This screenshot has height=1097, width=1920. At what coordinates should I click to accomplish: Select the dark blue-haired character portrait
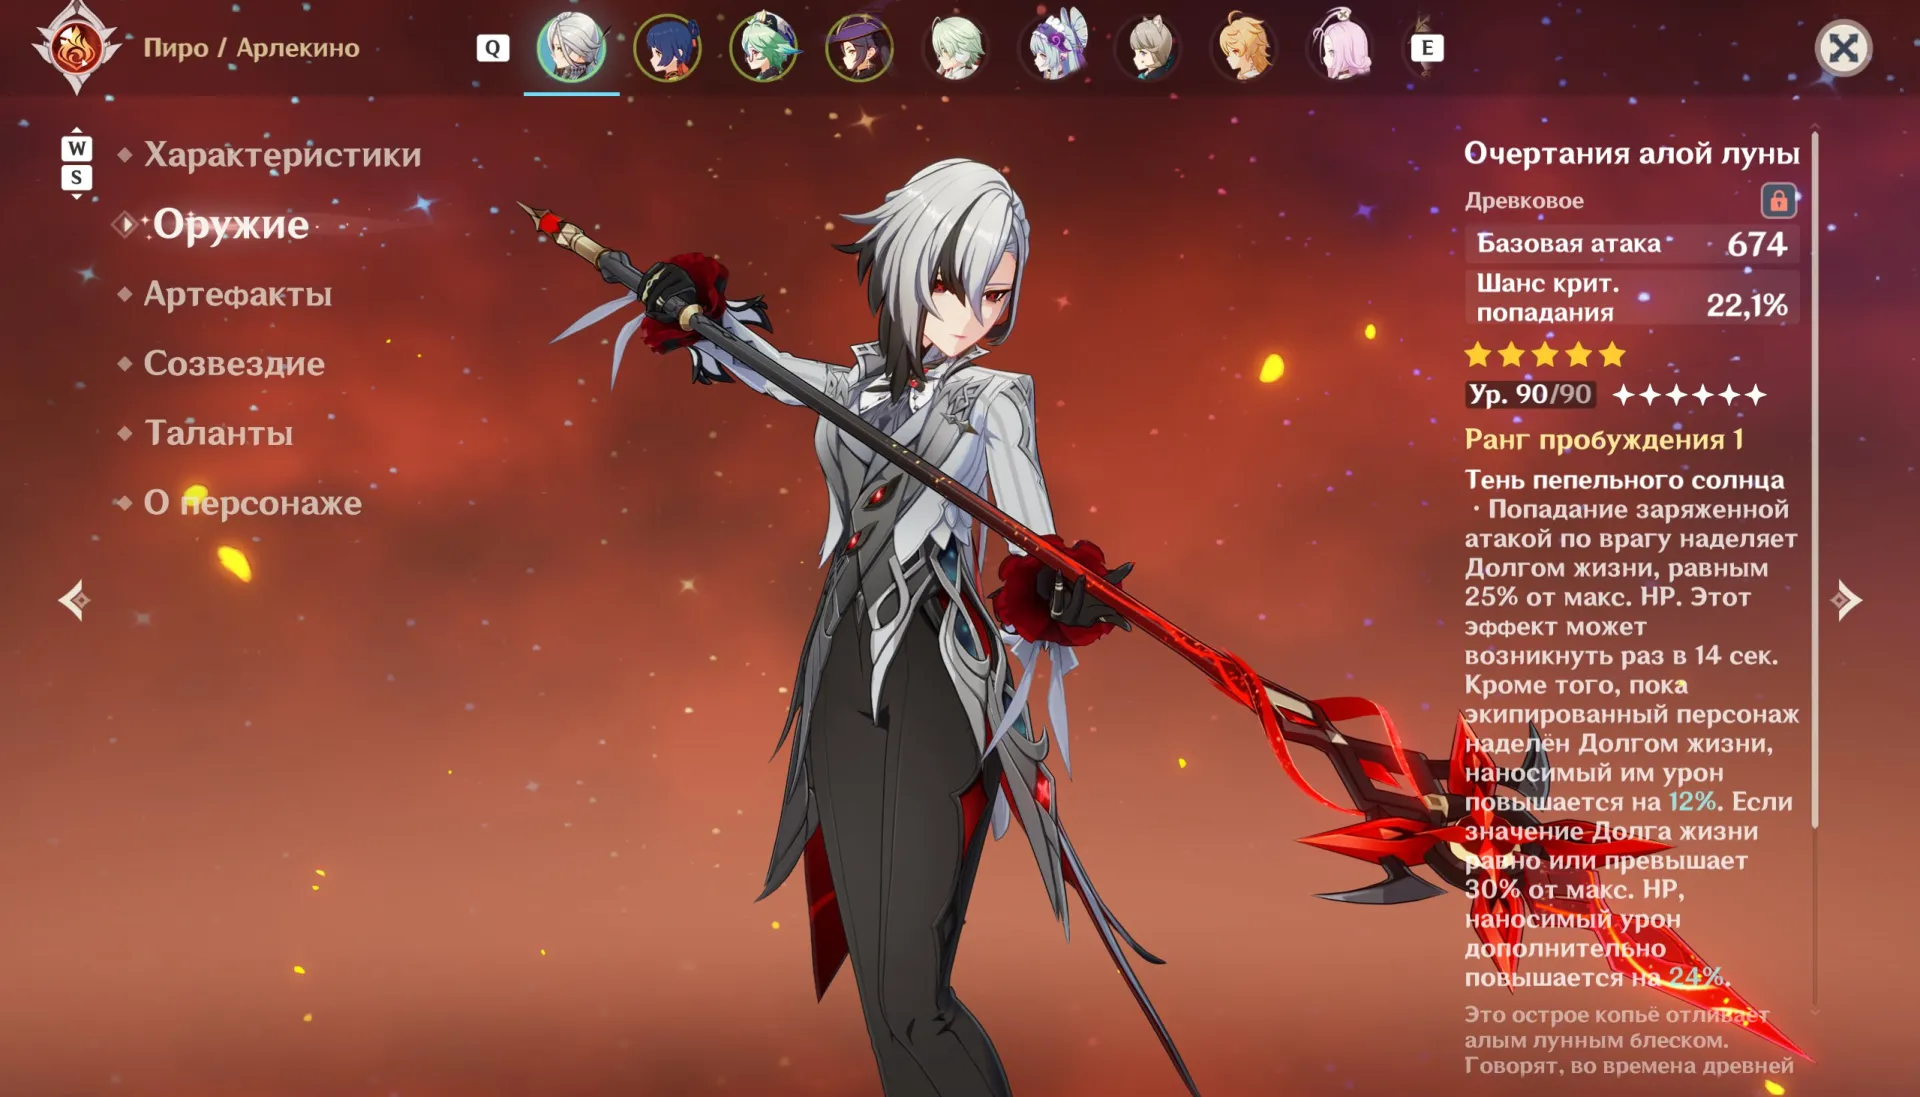(x=667, y=47)
